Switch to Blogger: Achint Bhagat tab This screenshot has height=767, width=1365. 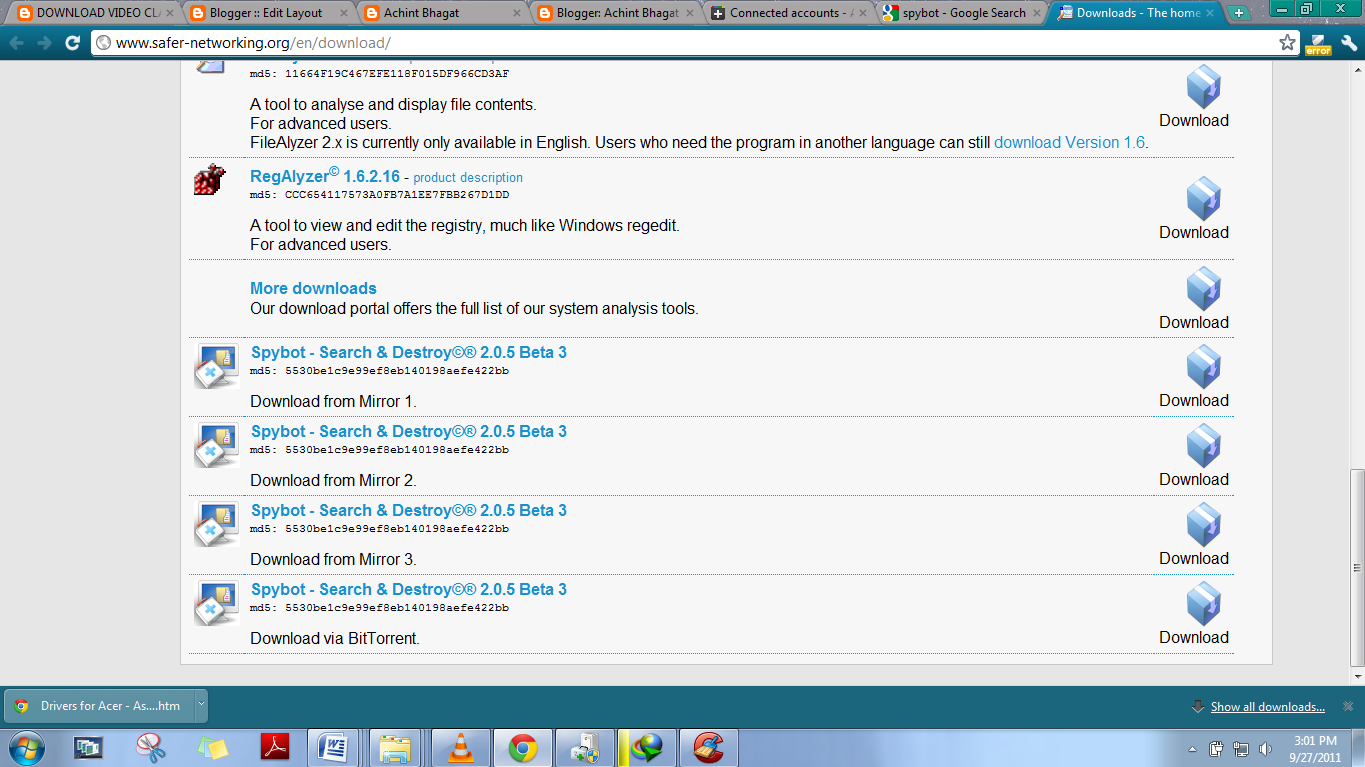(x=613, y=13)
